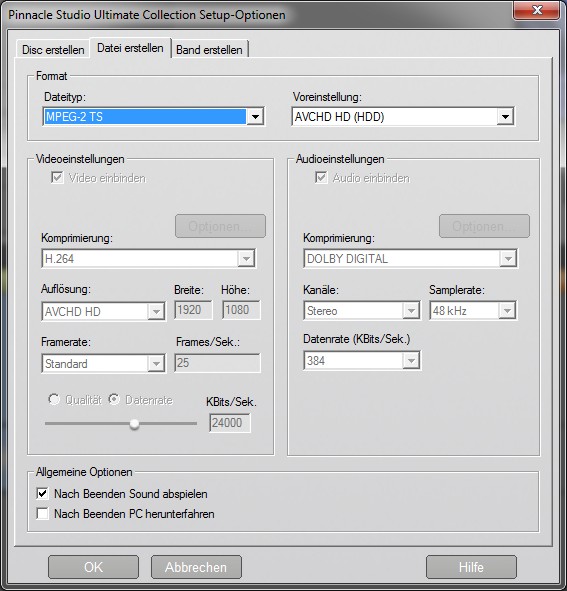Click the video Optionen button
Image resolution: width=567 pixels, height=591 pixels.
(221, 226)
